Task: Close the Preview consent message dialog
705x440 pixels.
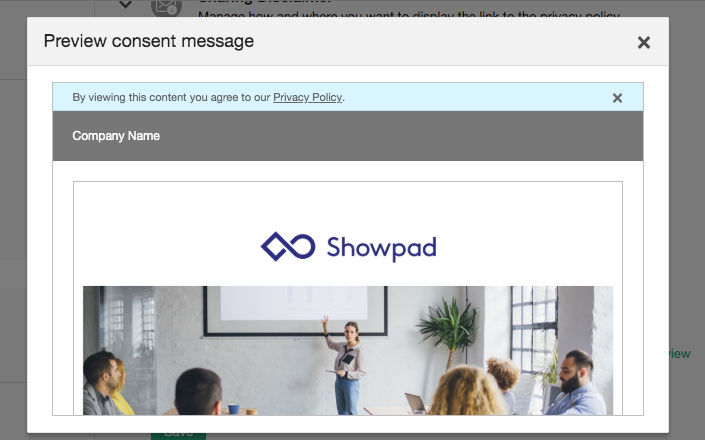Action: click(644, 43)
